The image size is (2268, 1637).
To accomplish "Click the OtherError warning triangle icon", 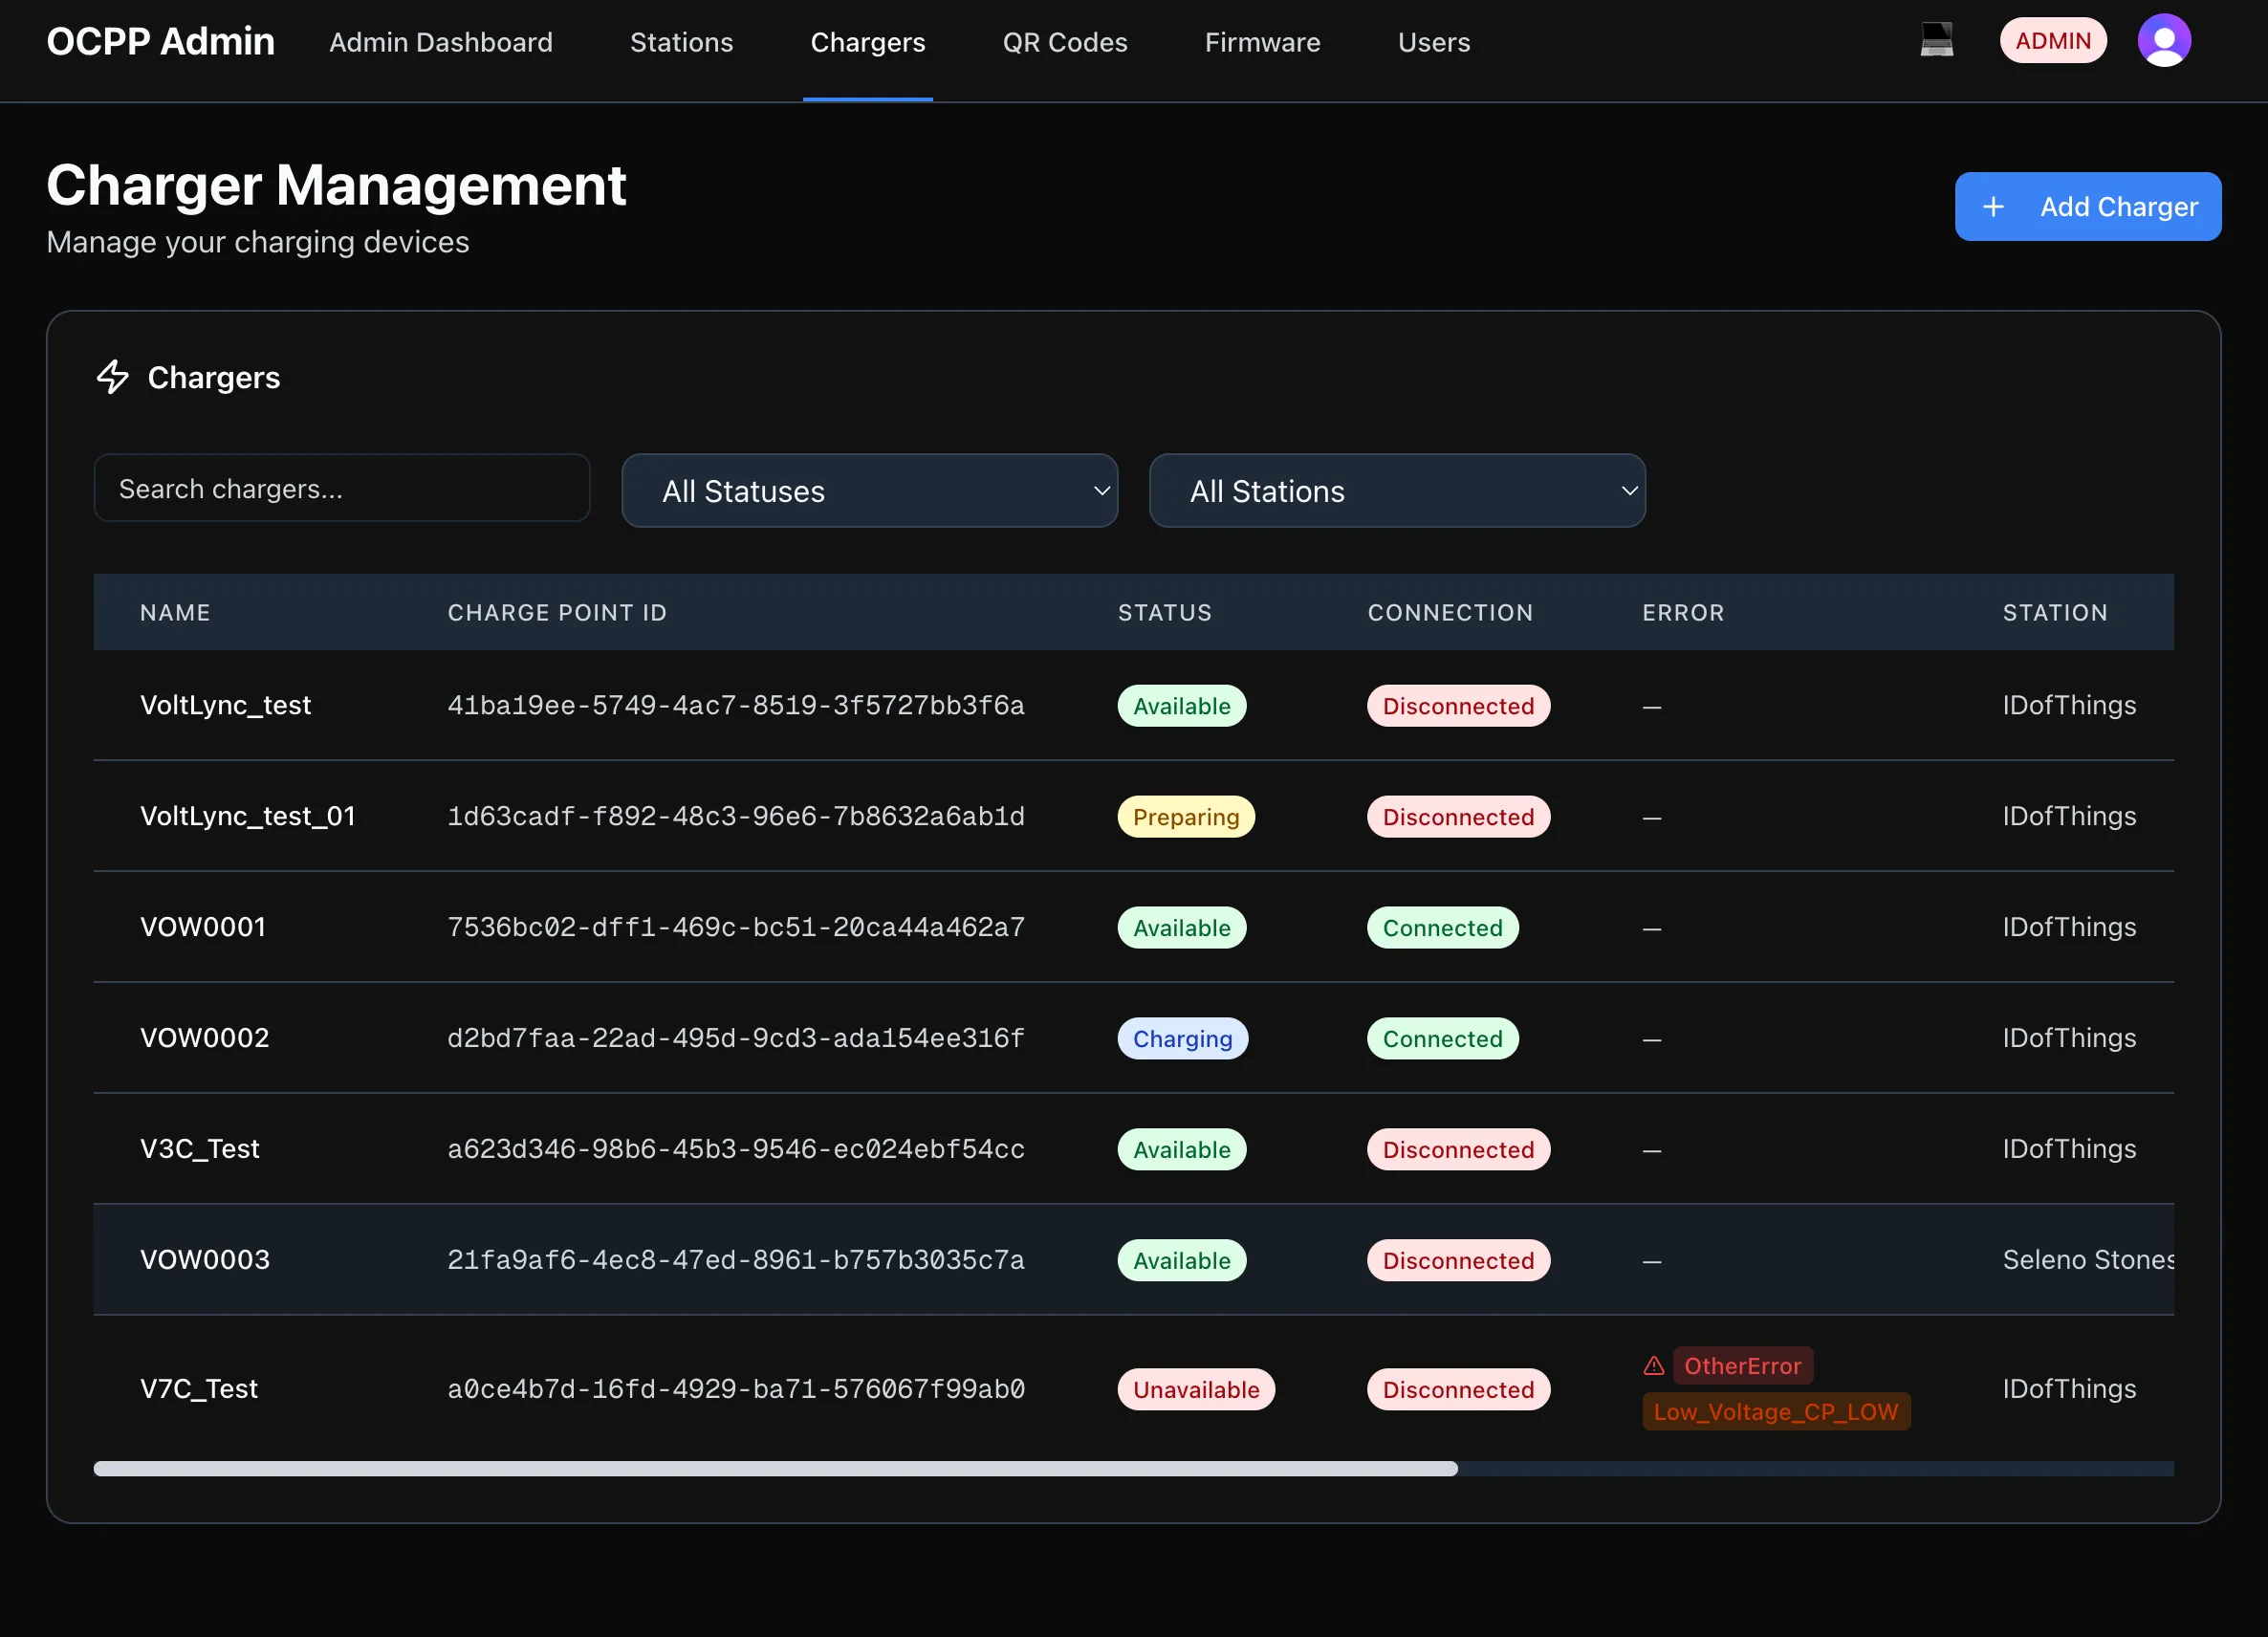I will [x=1654, y=1365].
